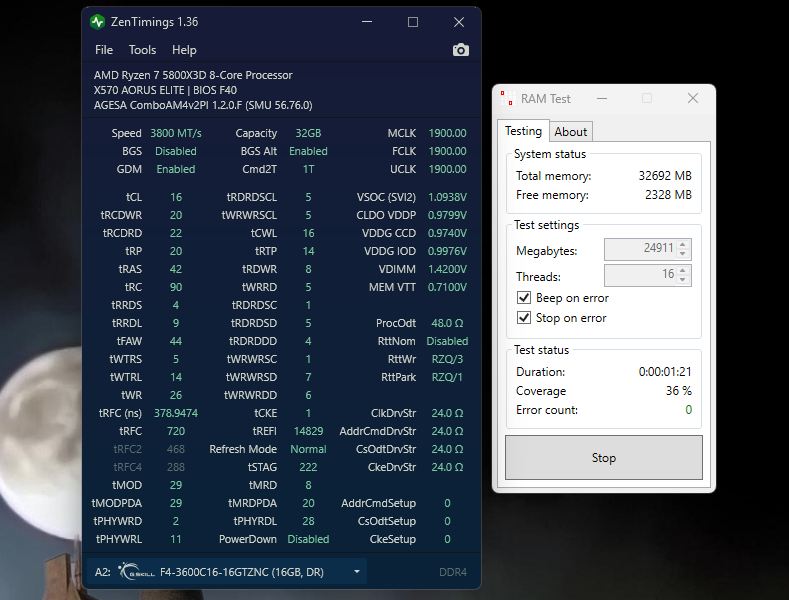This screenshot has height=600, width=789.
Task: Click the AMD Ryzen 7 5800X3D processor text
Action: [193, 75]
